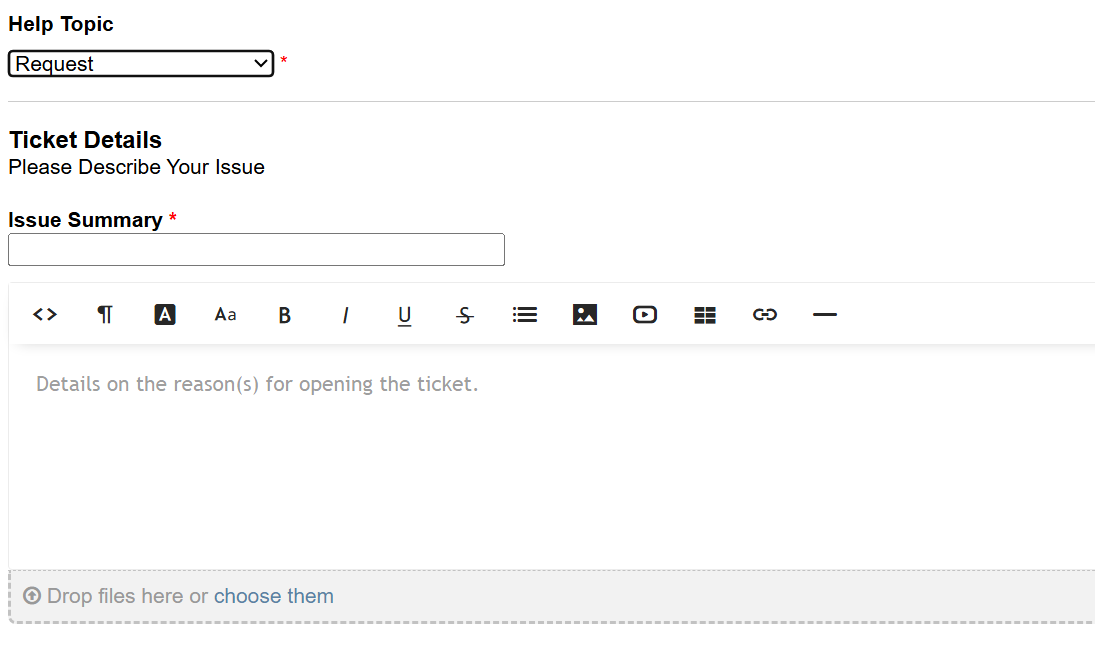Click the upload arrow icon
The image size is (1095, 648).
click(x=32, y=596)
